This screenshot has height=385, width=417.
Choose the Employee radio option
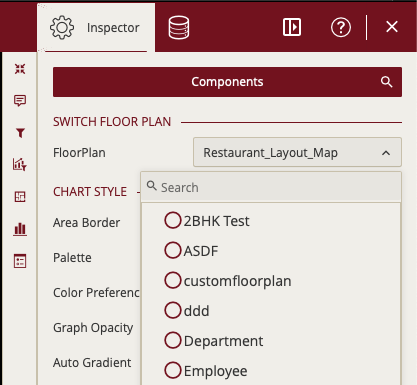pos(206,371)
